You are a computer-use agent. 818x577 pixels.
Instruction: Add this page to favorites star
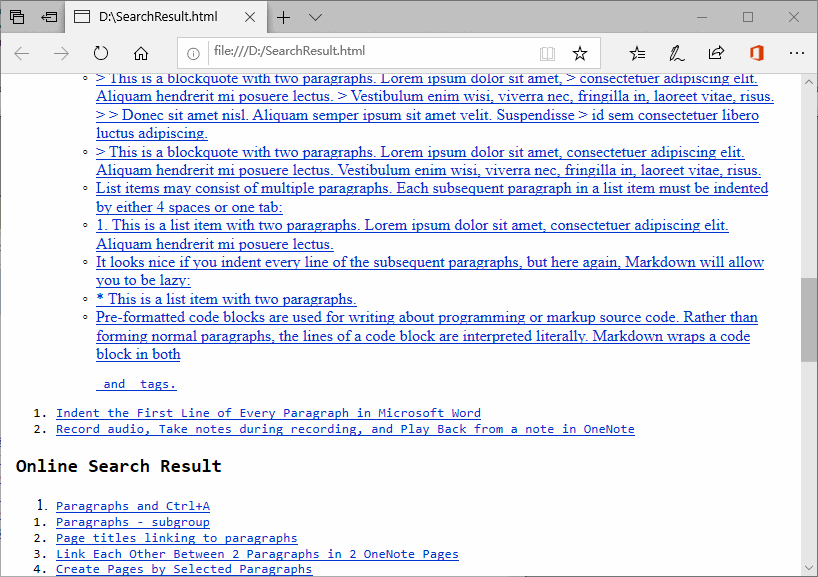580,53
